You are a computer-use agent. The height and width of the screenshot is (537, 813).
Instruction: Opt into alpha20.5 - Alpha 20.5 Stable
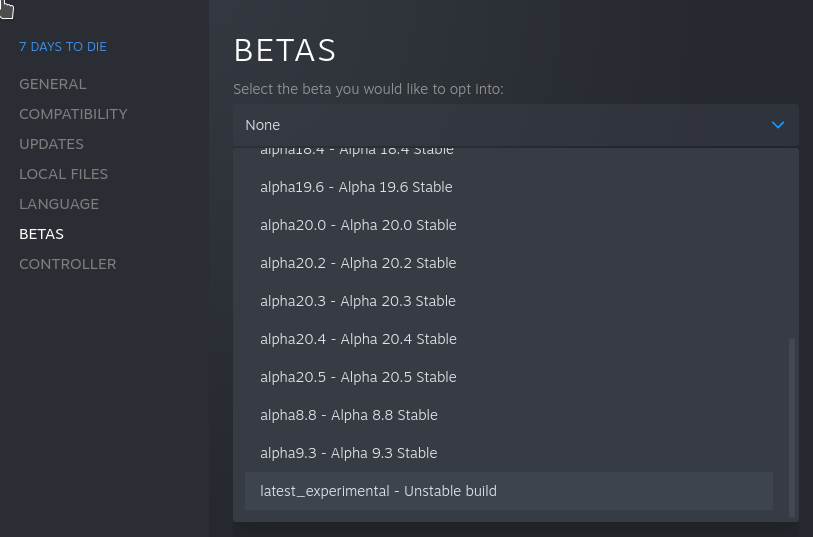tap(358, 377)
